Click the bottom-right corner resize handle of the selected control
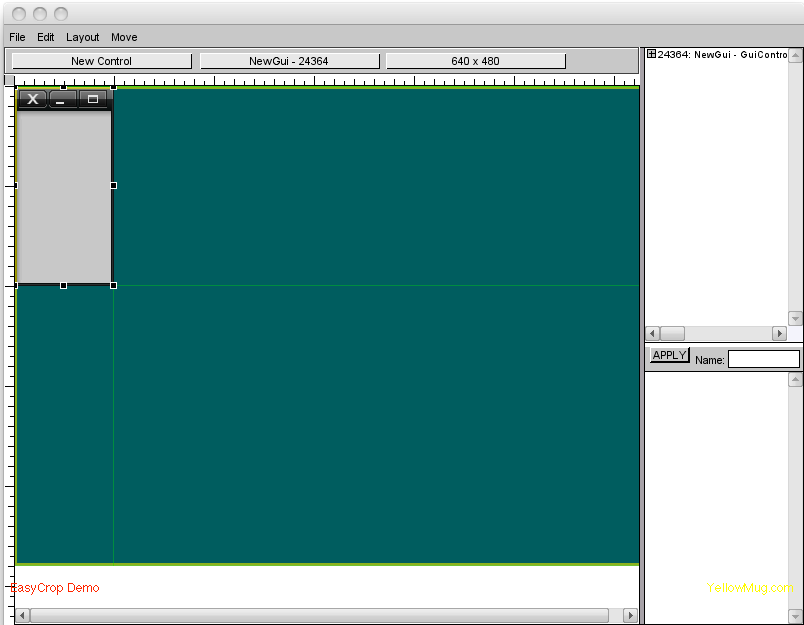The height and width of the screenshot is (625, 804). pos(113,285)
